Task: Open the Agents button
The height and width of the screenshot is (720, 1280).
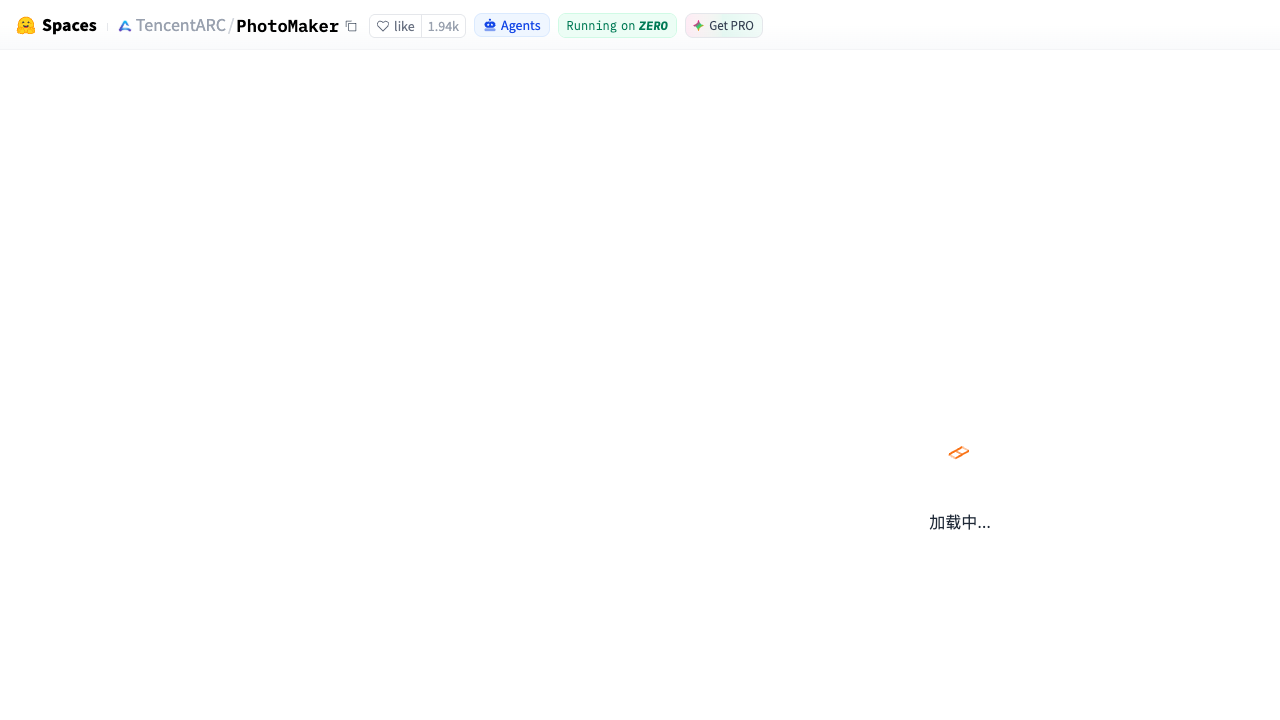Action: coord(512,25)
